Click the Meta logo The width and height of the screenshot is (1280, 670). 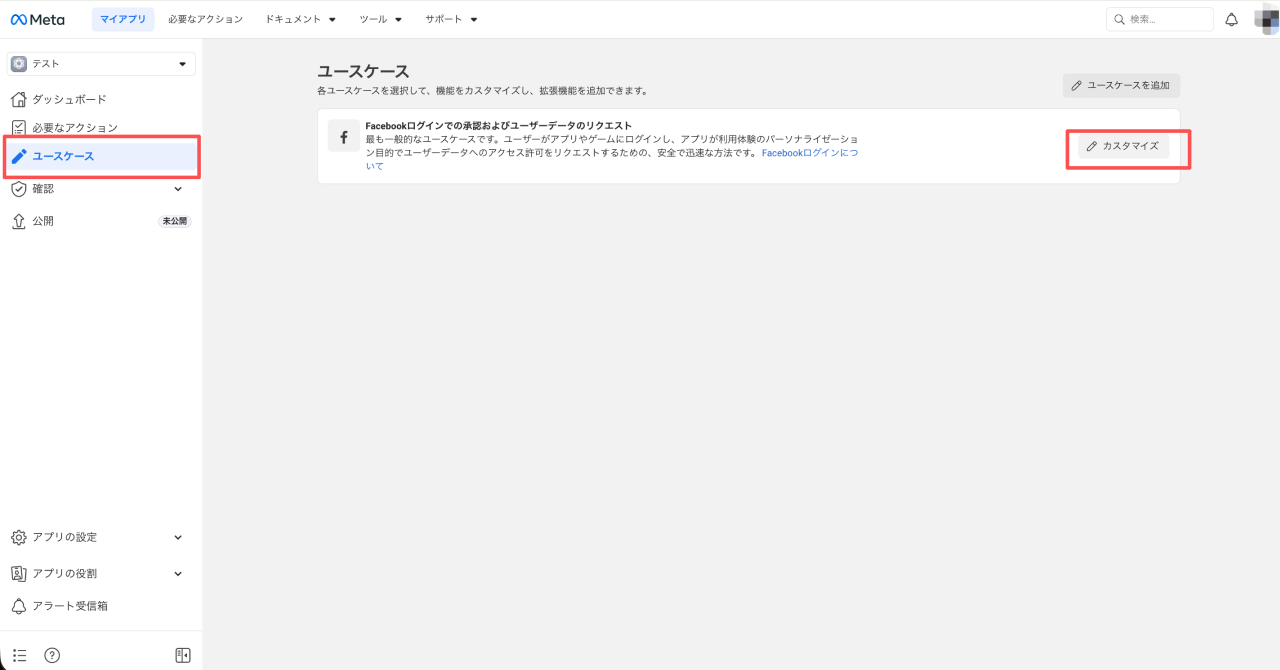37,19
